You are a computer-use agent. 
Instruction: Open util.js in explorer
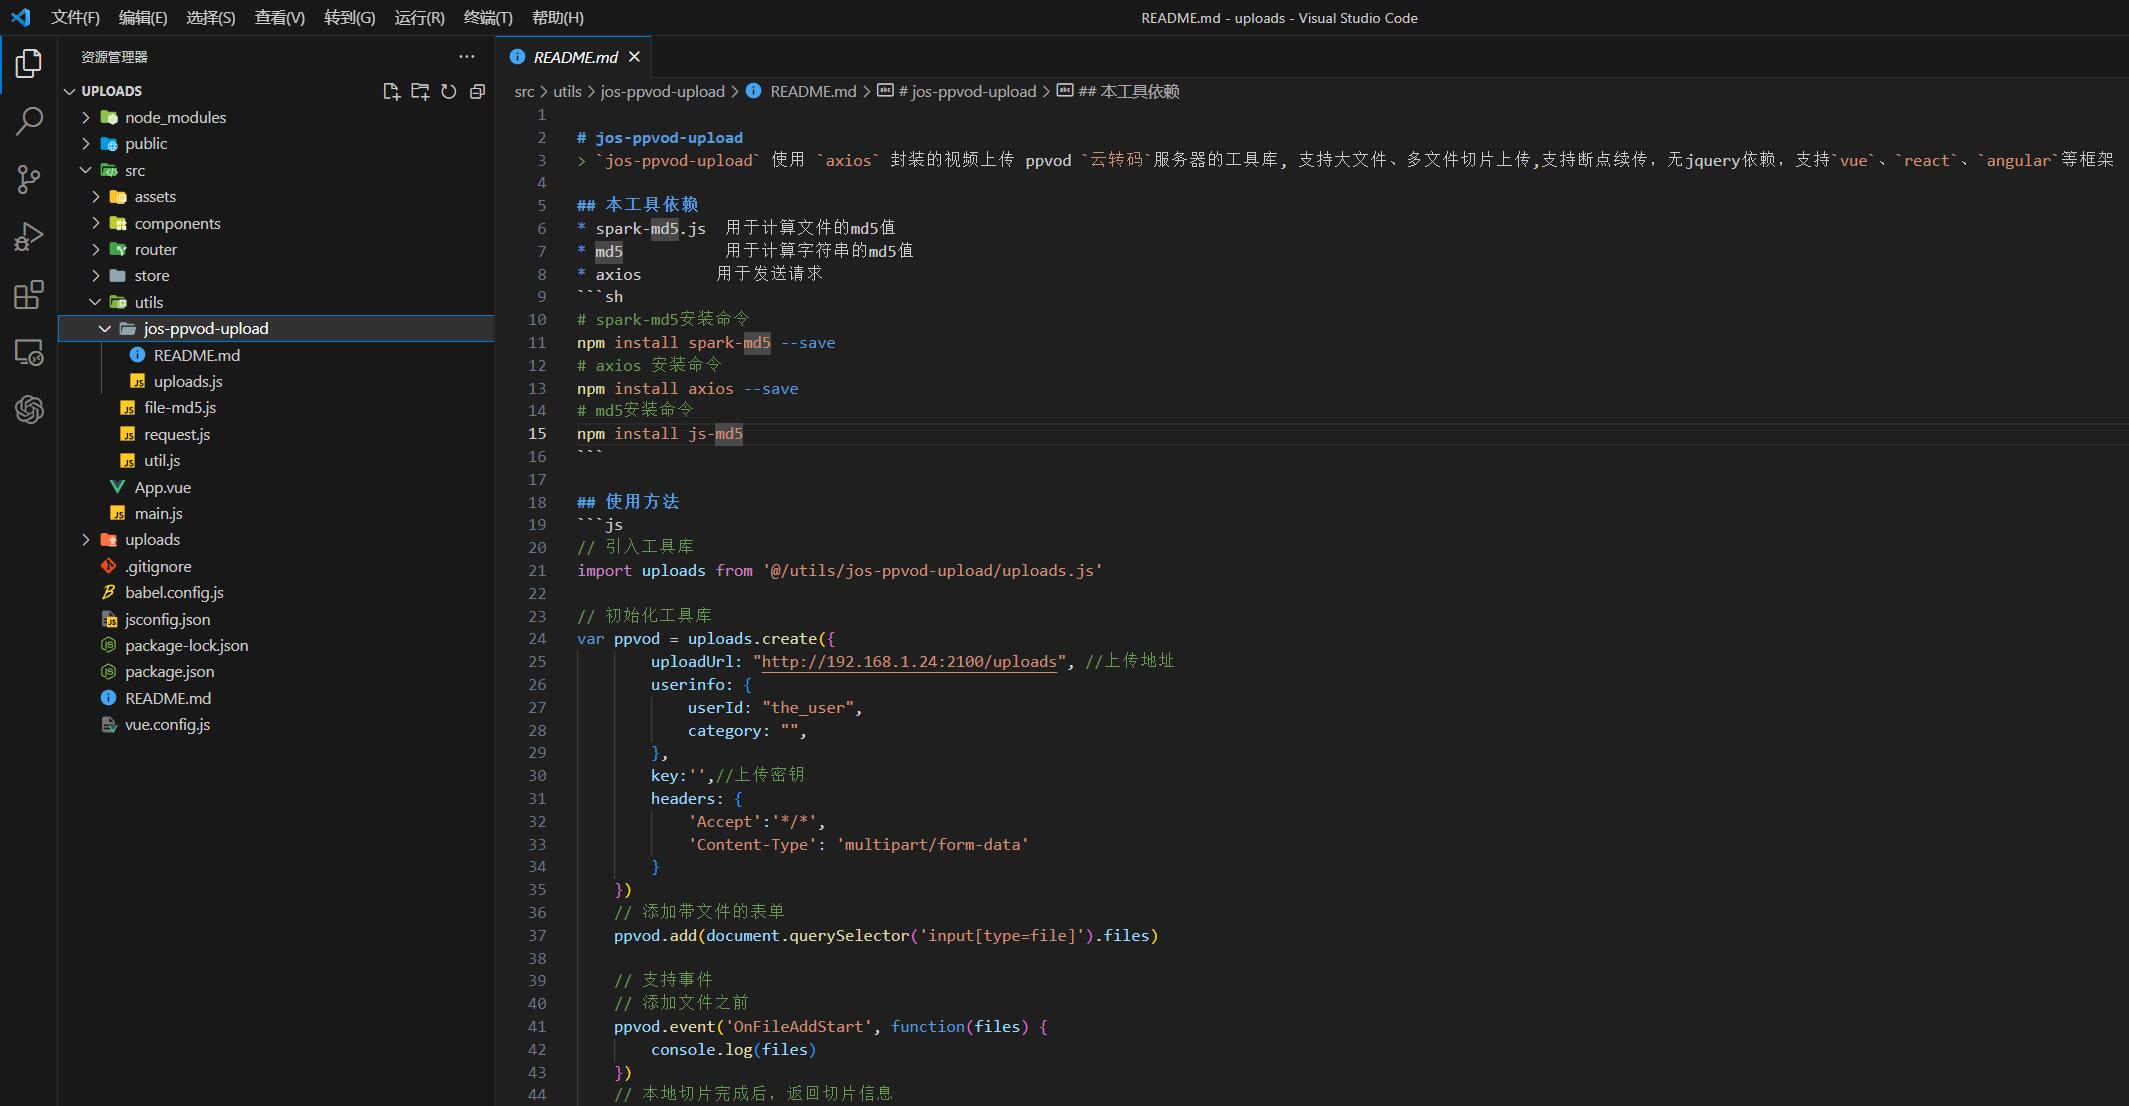coord(162,460)
